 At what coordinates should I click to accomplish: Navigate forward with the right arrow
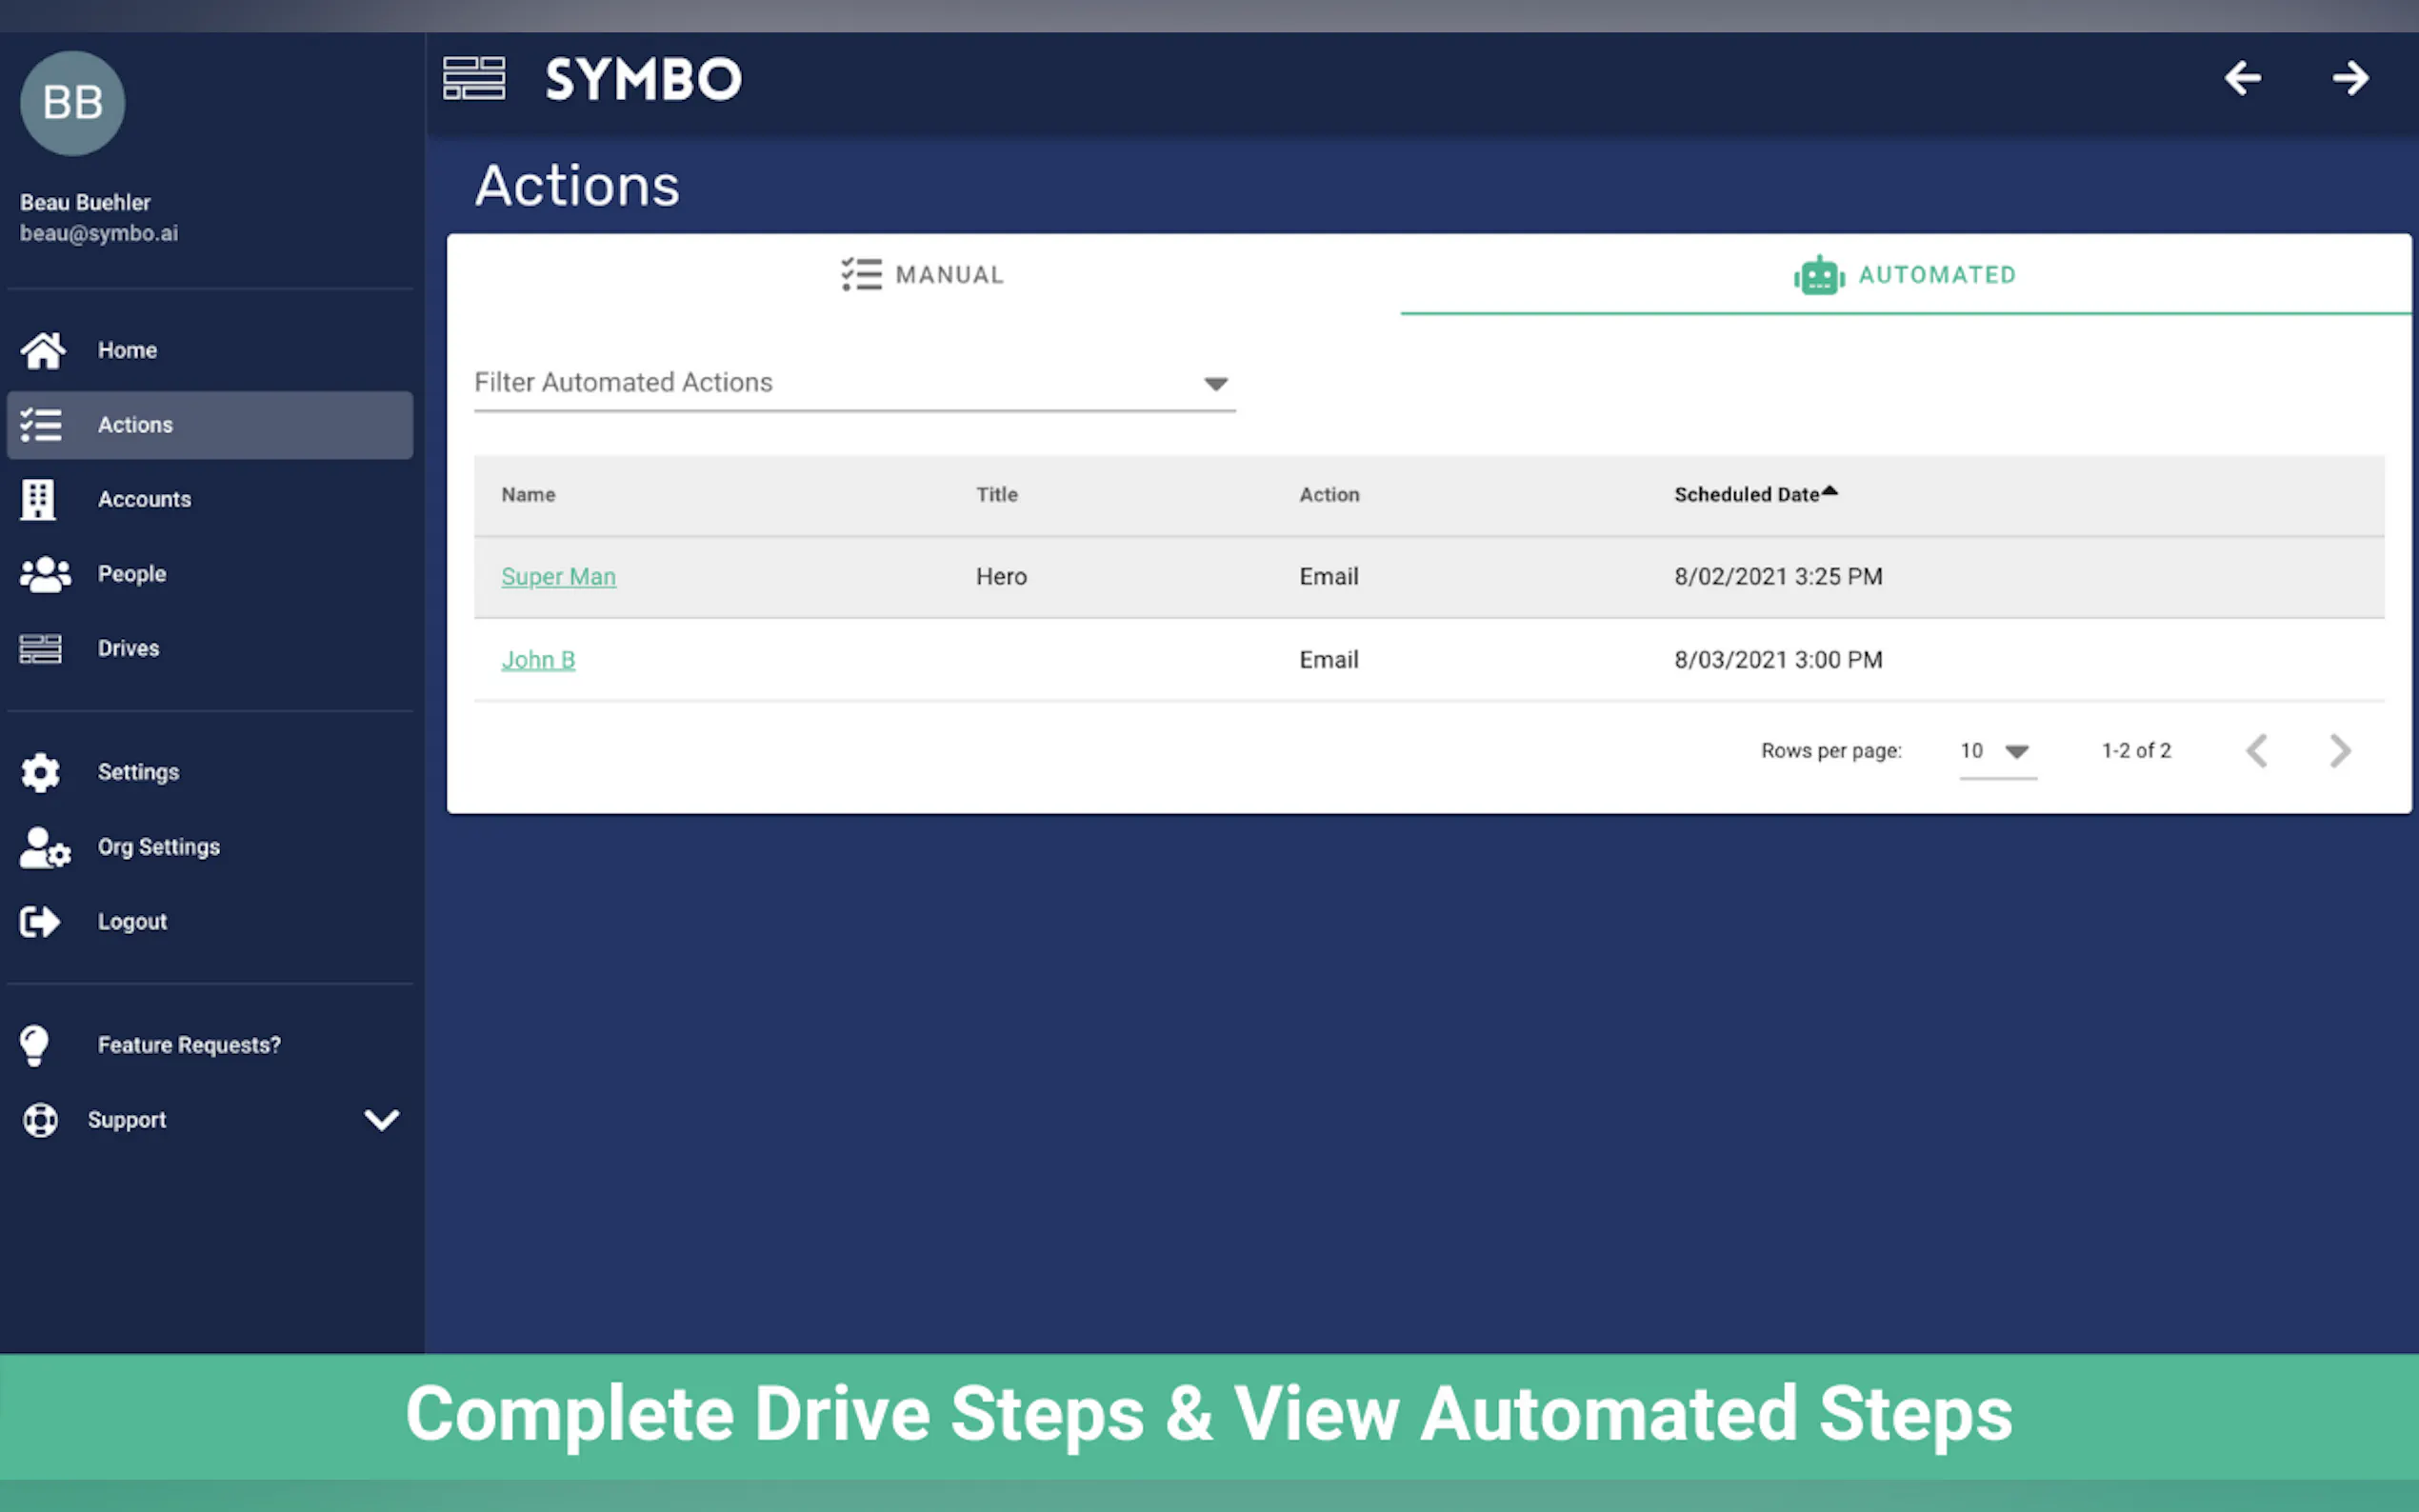[x=2350, y=78]
